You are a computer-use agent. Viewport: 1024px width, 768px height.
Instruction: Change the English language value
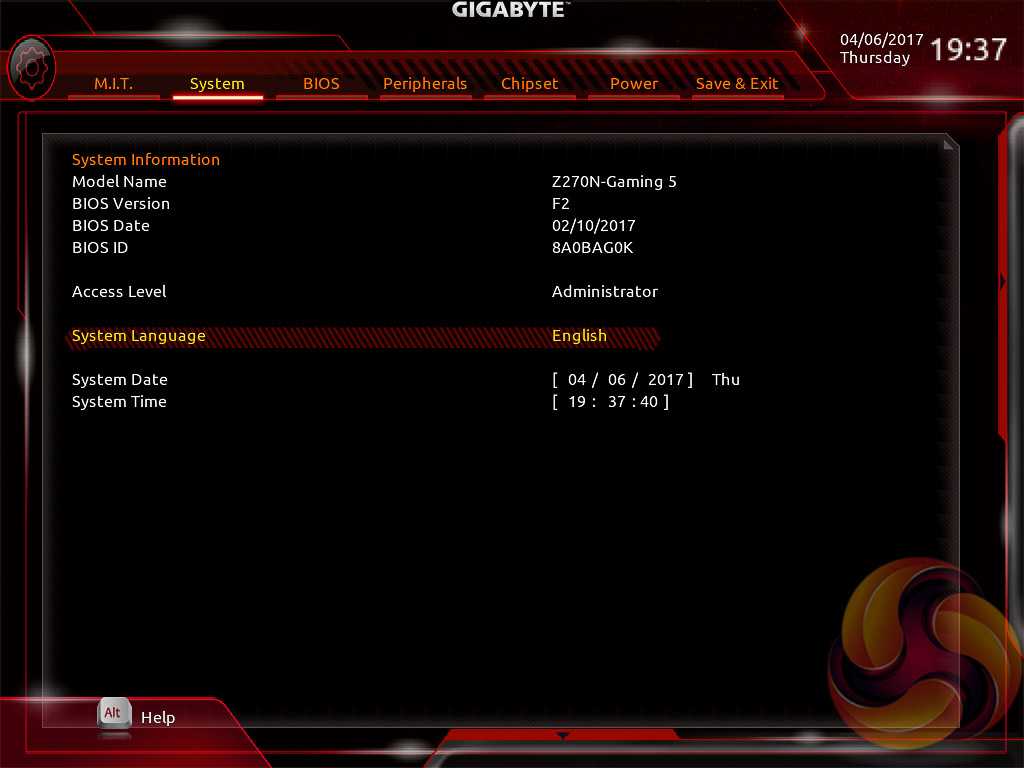coord(579,336)
